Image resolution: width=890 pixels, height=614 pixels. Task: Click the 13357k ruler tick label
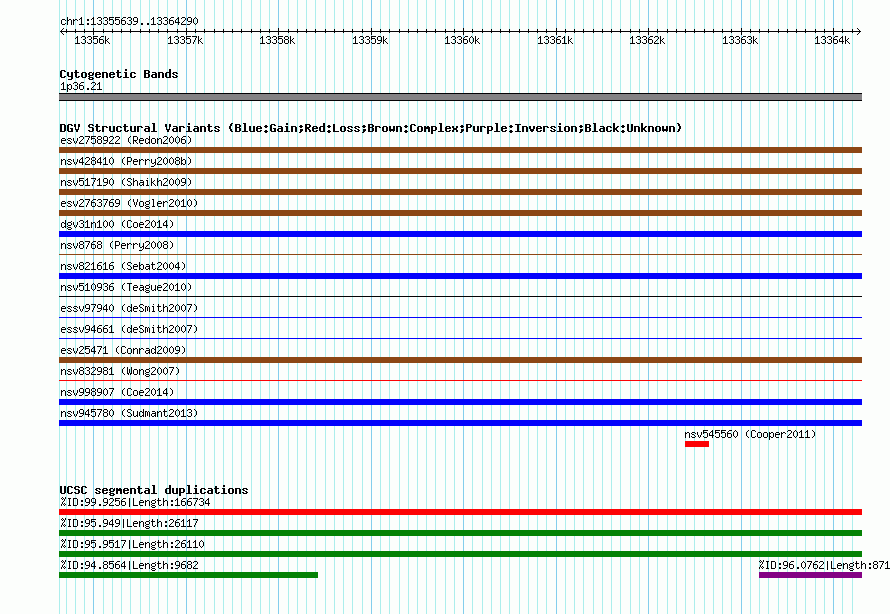point(184,40)
